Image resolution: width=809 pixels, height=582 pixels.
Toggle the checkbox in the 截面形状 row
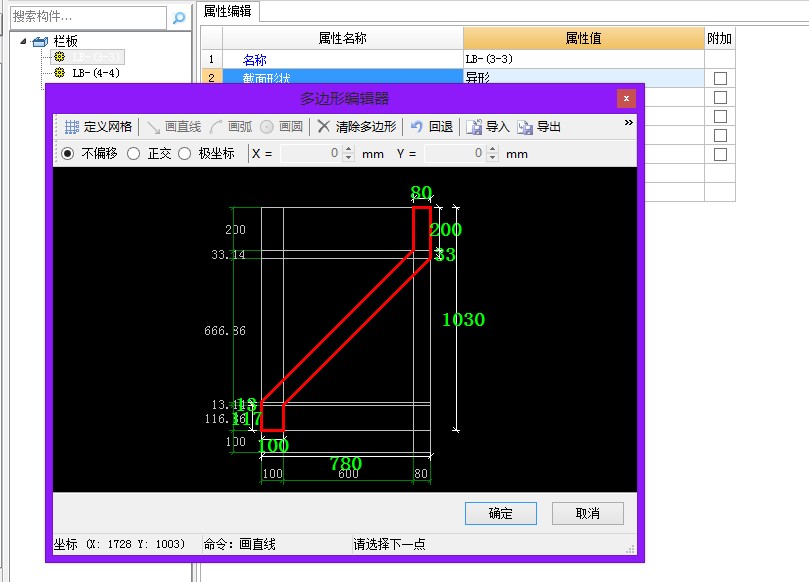coord(720,78)
